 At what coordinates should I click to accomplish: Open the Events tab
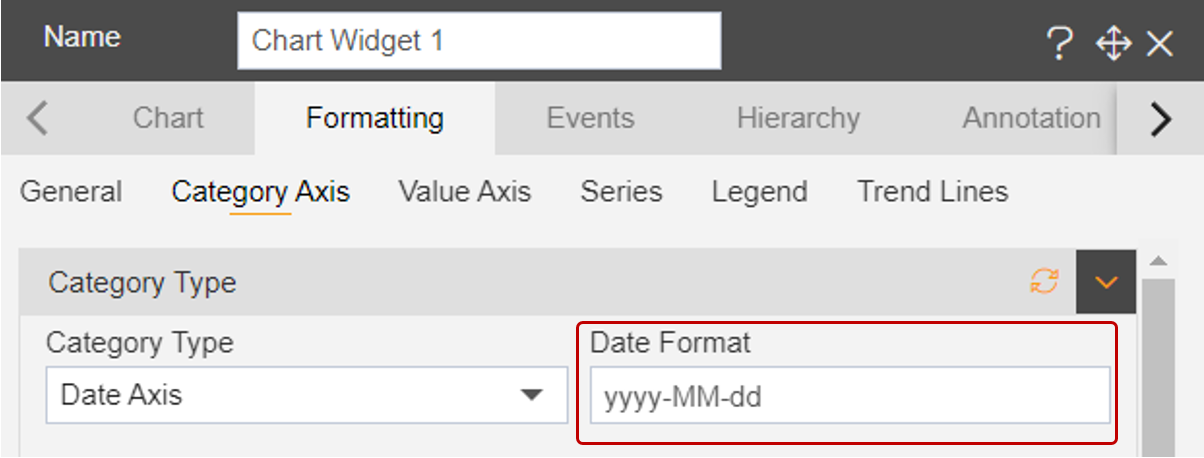pos(590,118)
